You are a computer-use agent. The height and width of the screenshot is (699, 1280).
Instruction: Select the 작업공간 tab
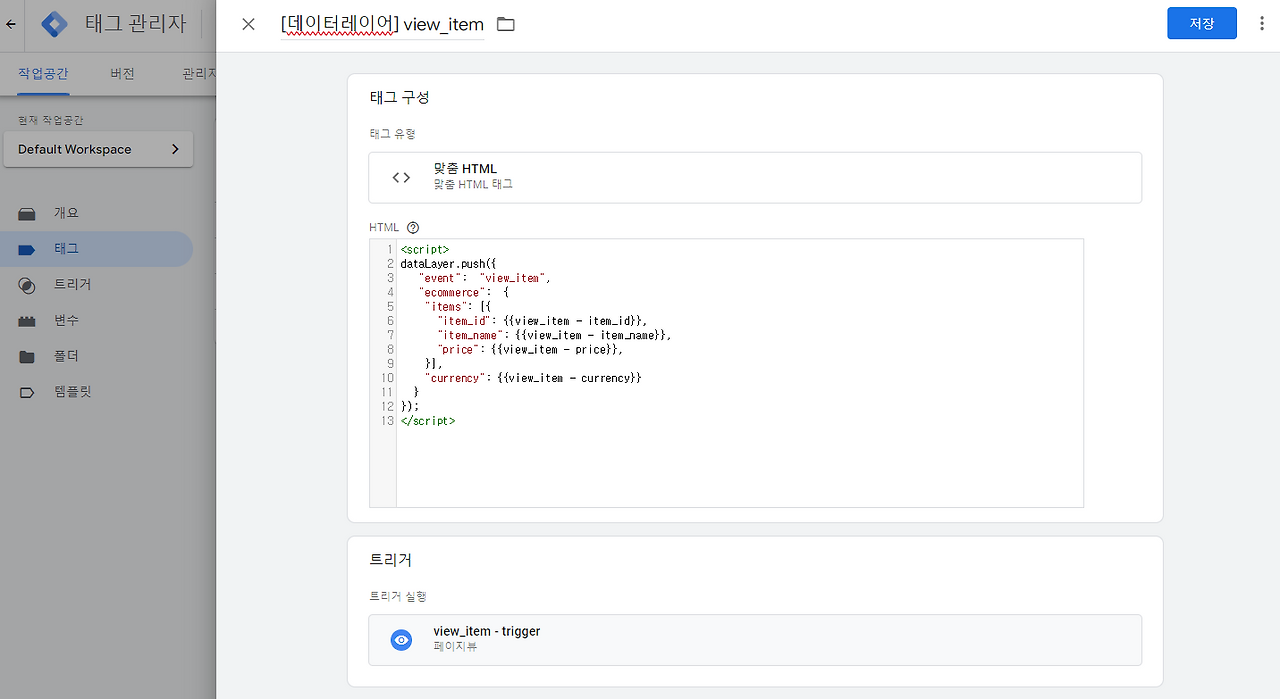click(x=43, y=73)
